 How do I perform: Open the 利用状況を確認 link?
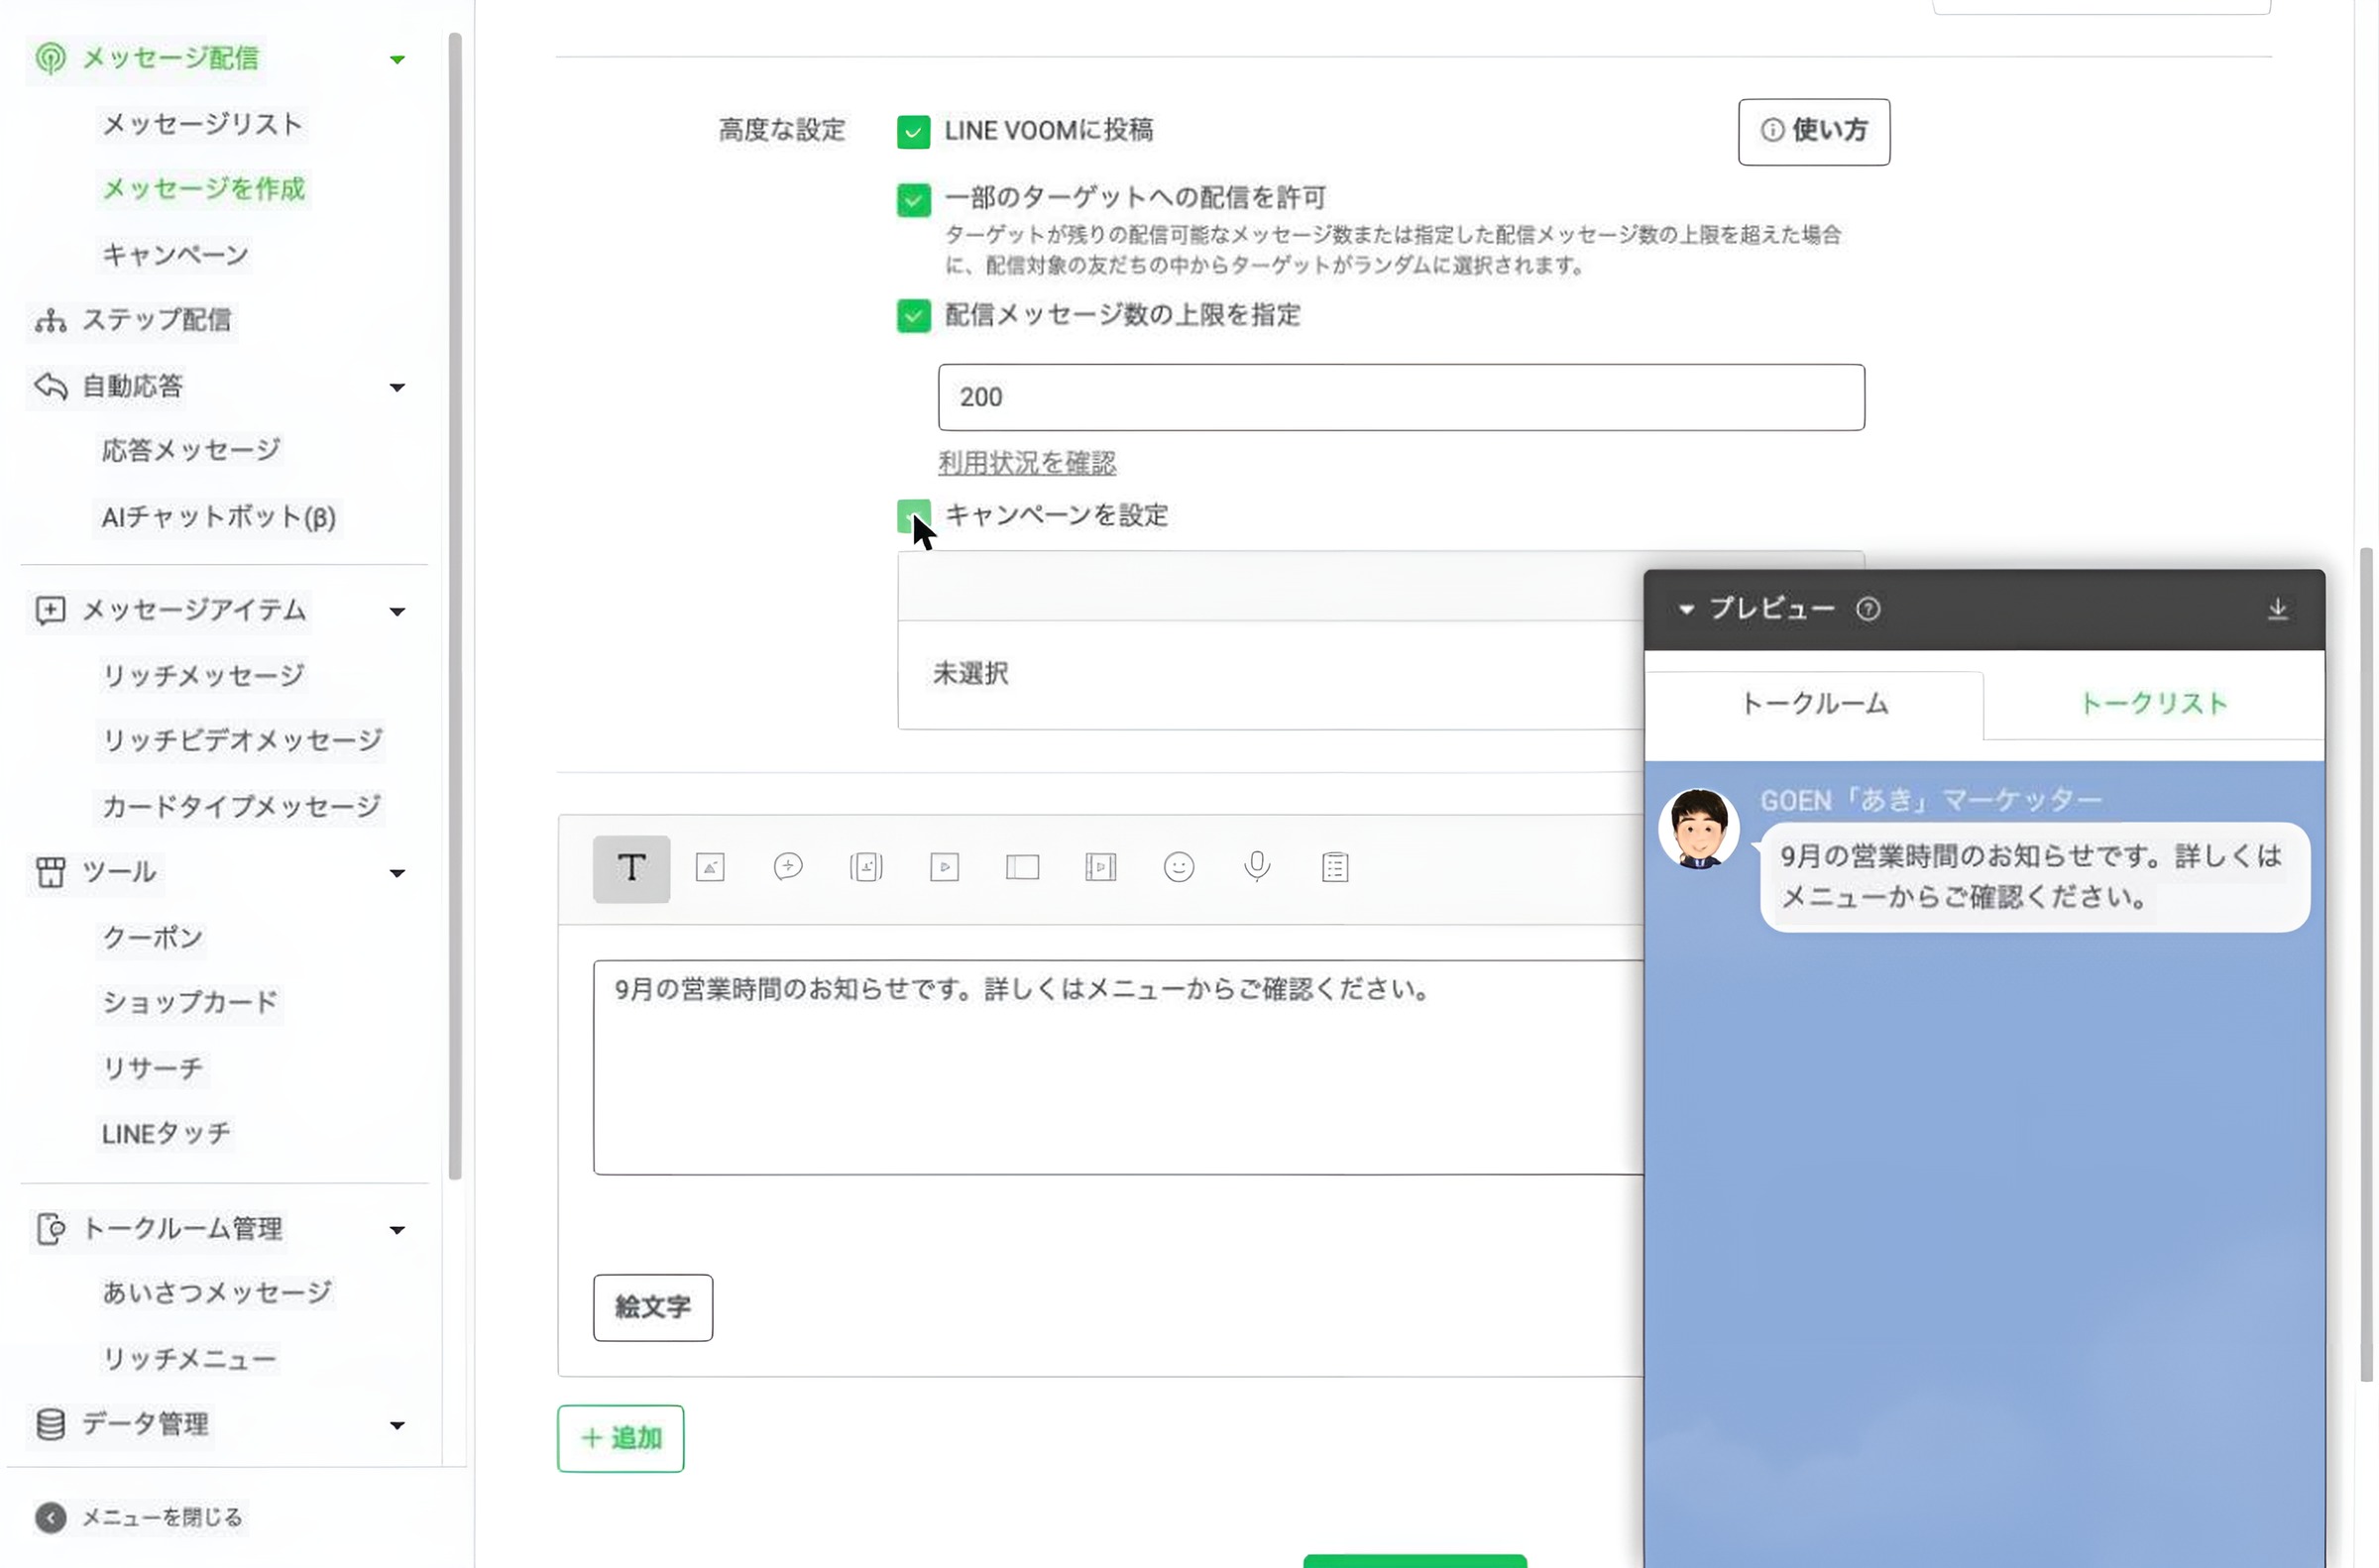point(1026,463)
